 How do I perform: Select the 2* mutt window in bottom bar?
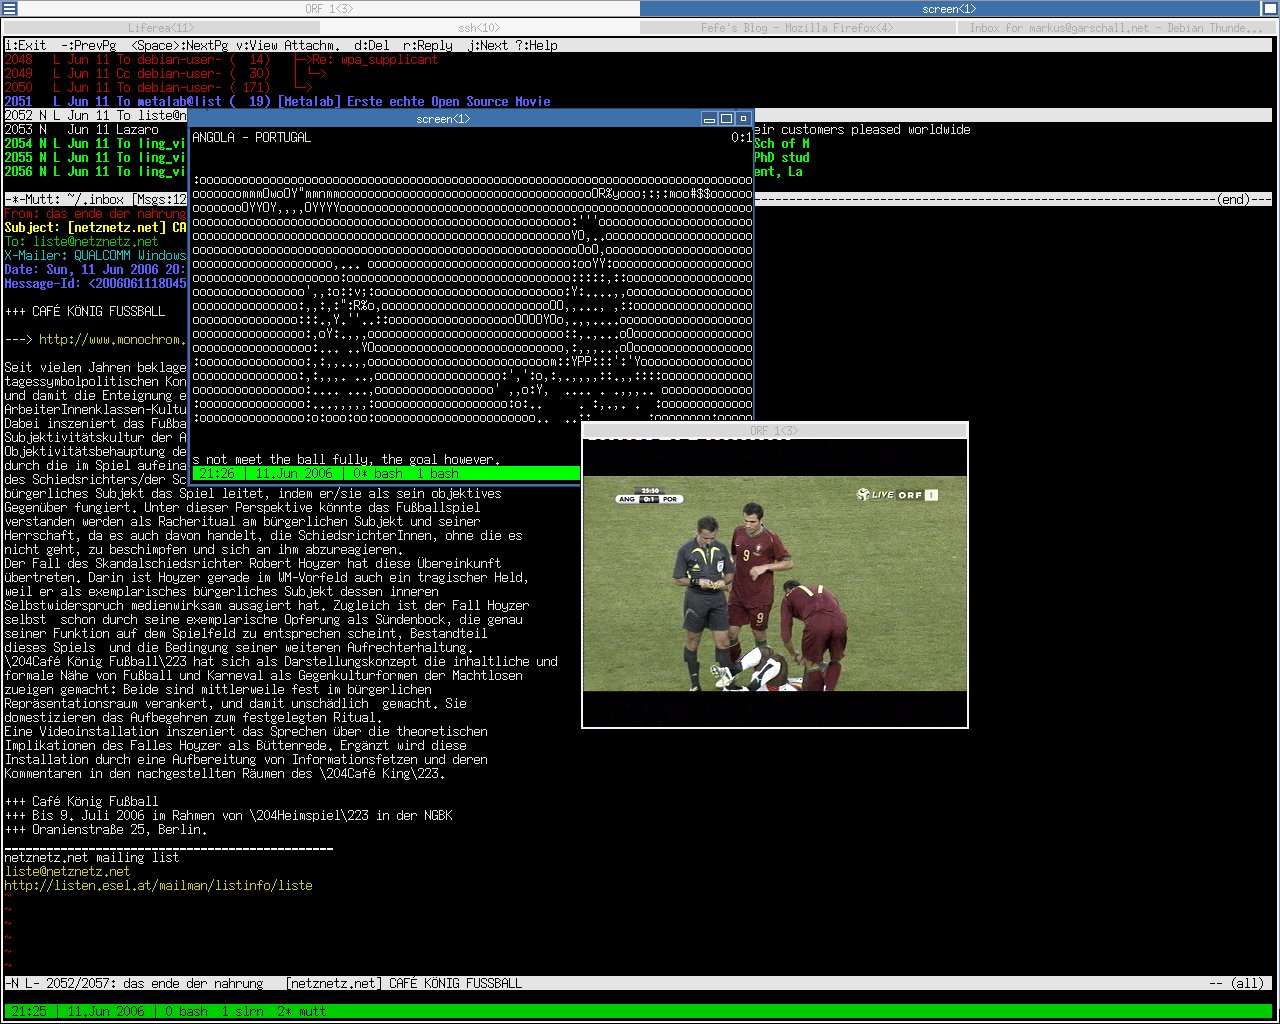point(302,1011)
